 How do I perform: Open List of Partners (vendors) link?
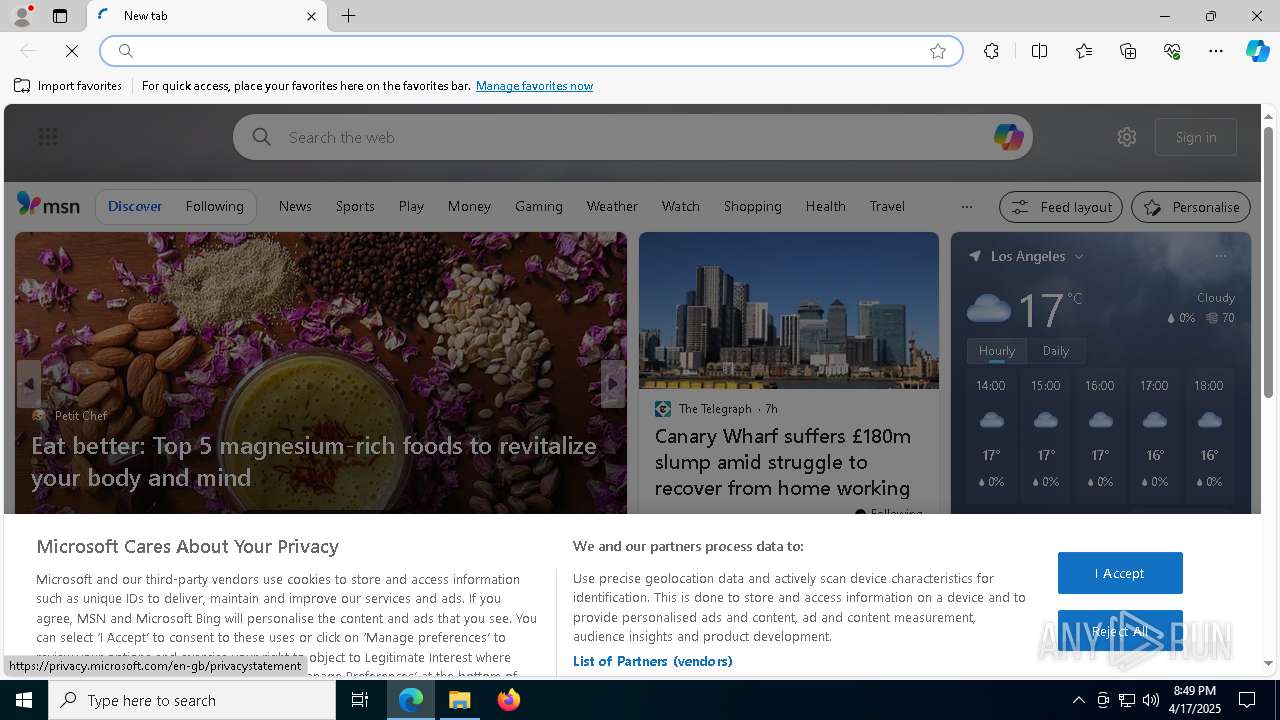pyautogui.click(x=652, y=661)
